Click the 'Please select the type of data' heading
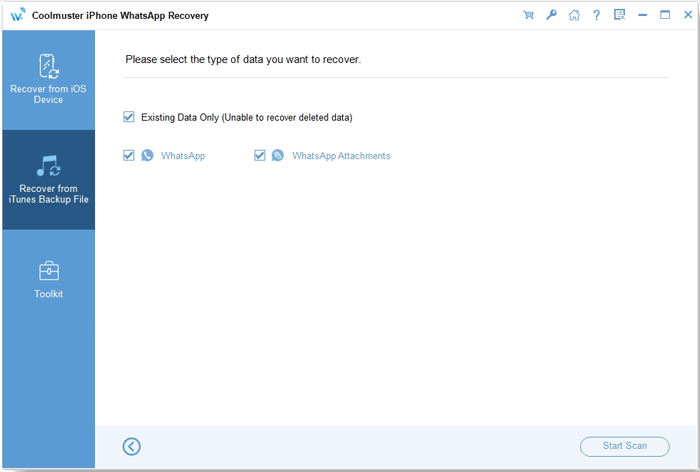700x472 pixels. coord(243,59)
